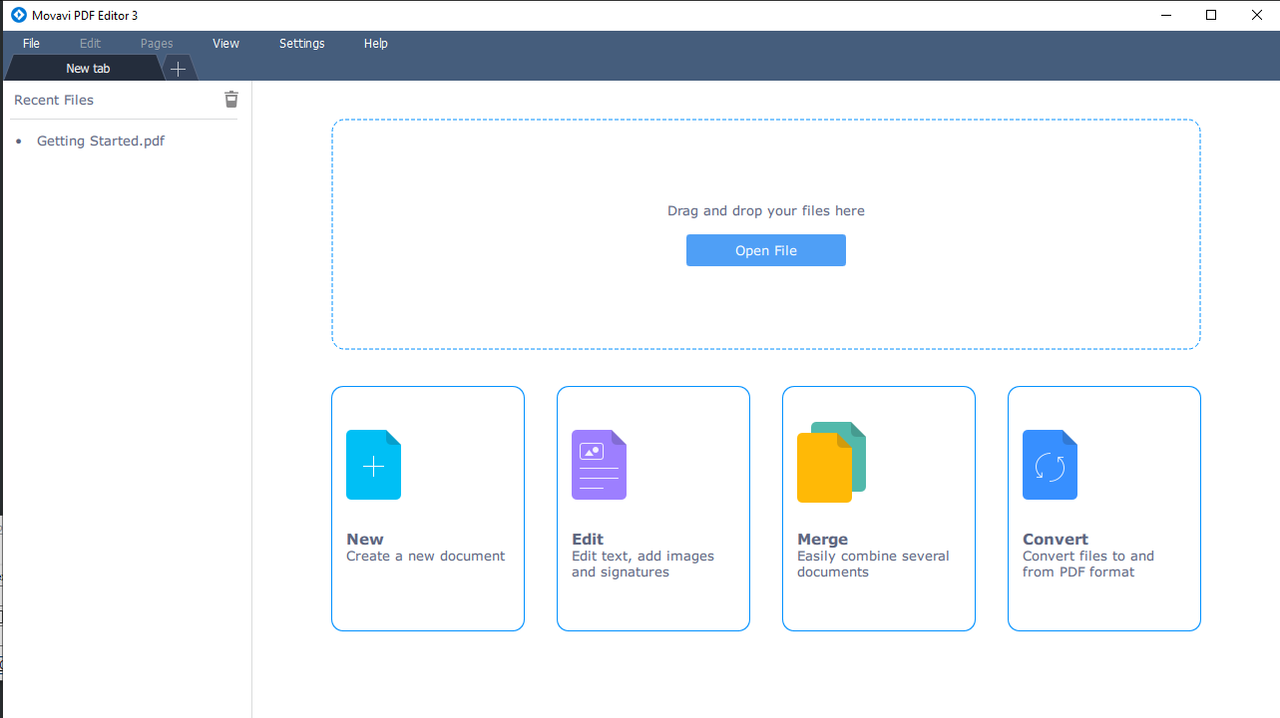Image resolution: width=1280 pixels, height=718 pixels.
Task: Click the Edit heading text on card
Action: 588,539
